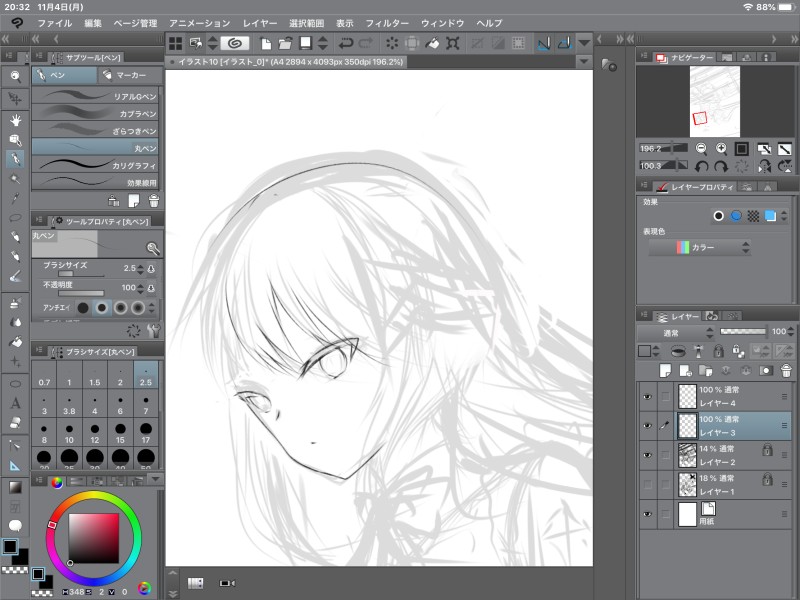Click the Fill bucket command icon

point(432,43)
